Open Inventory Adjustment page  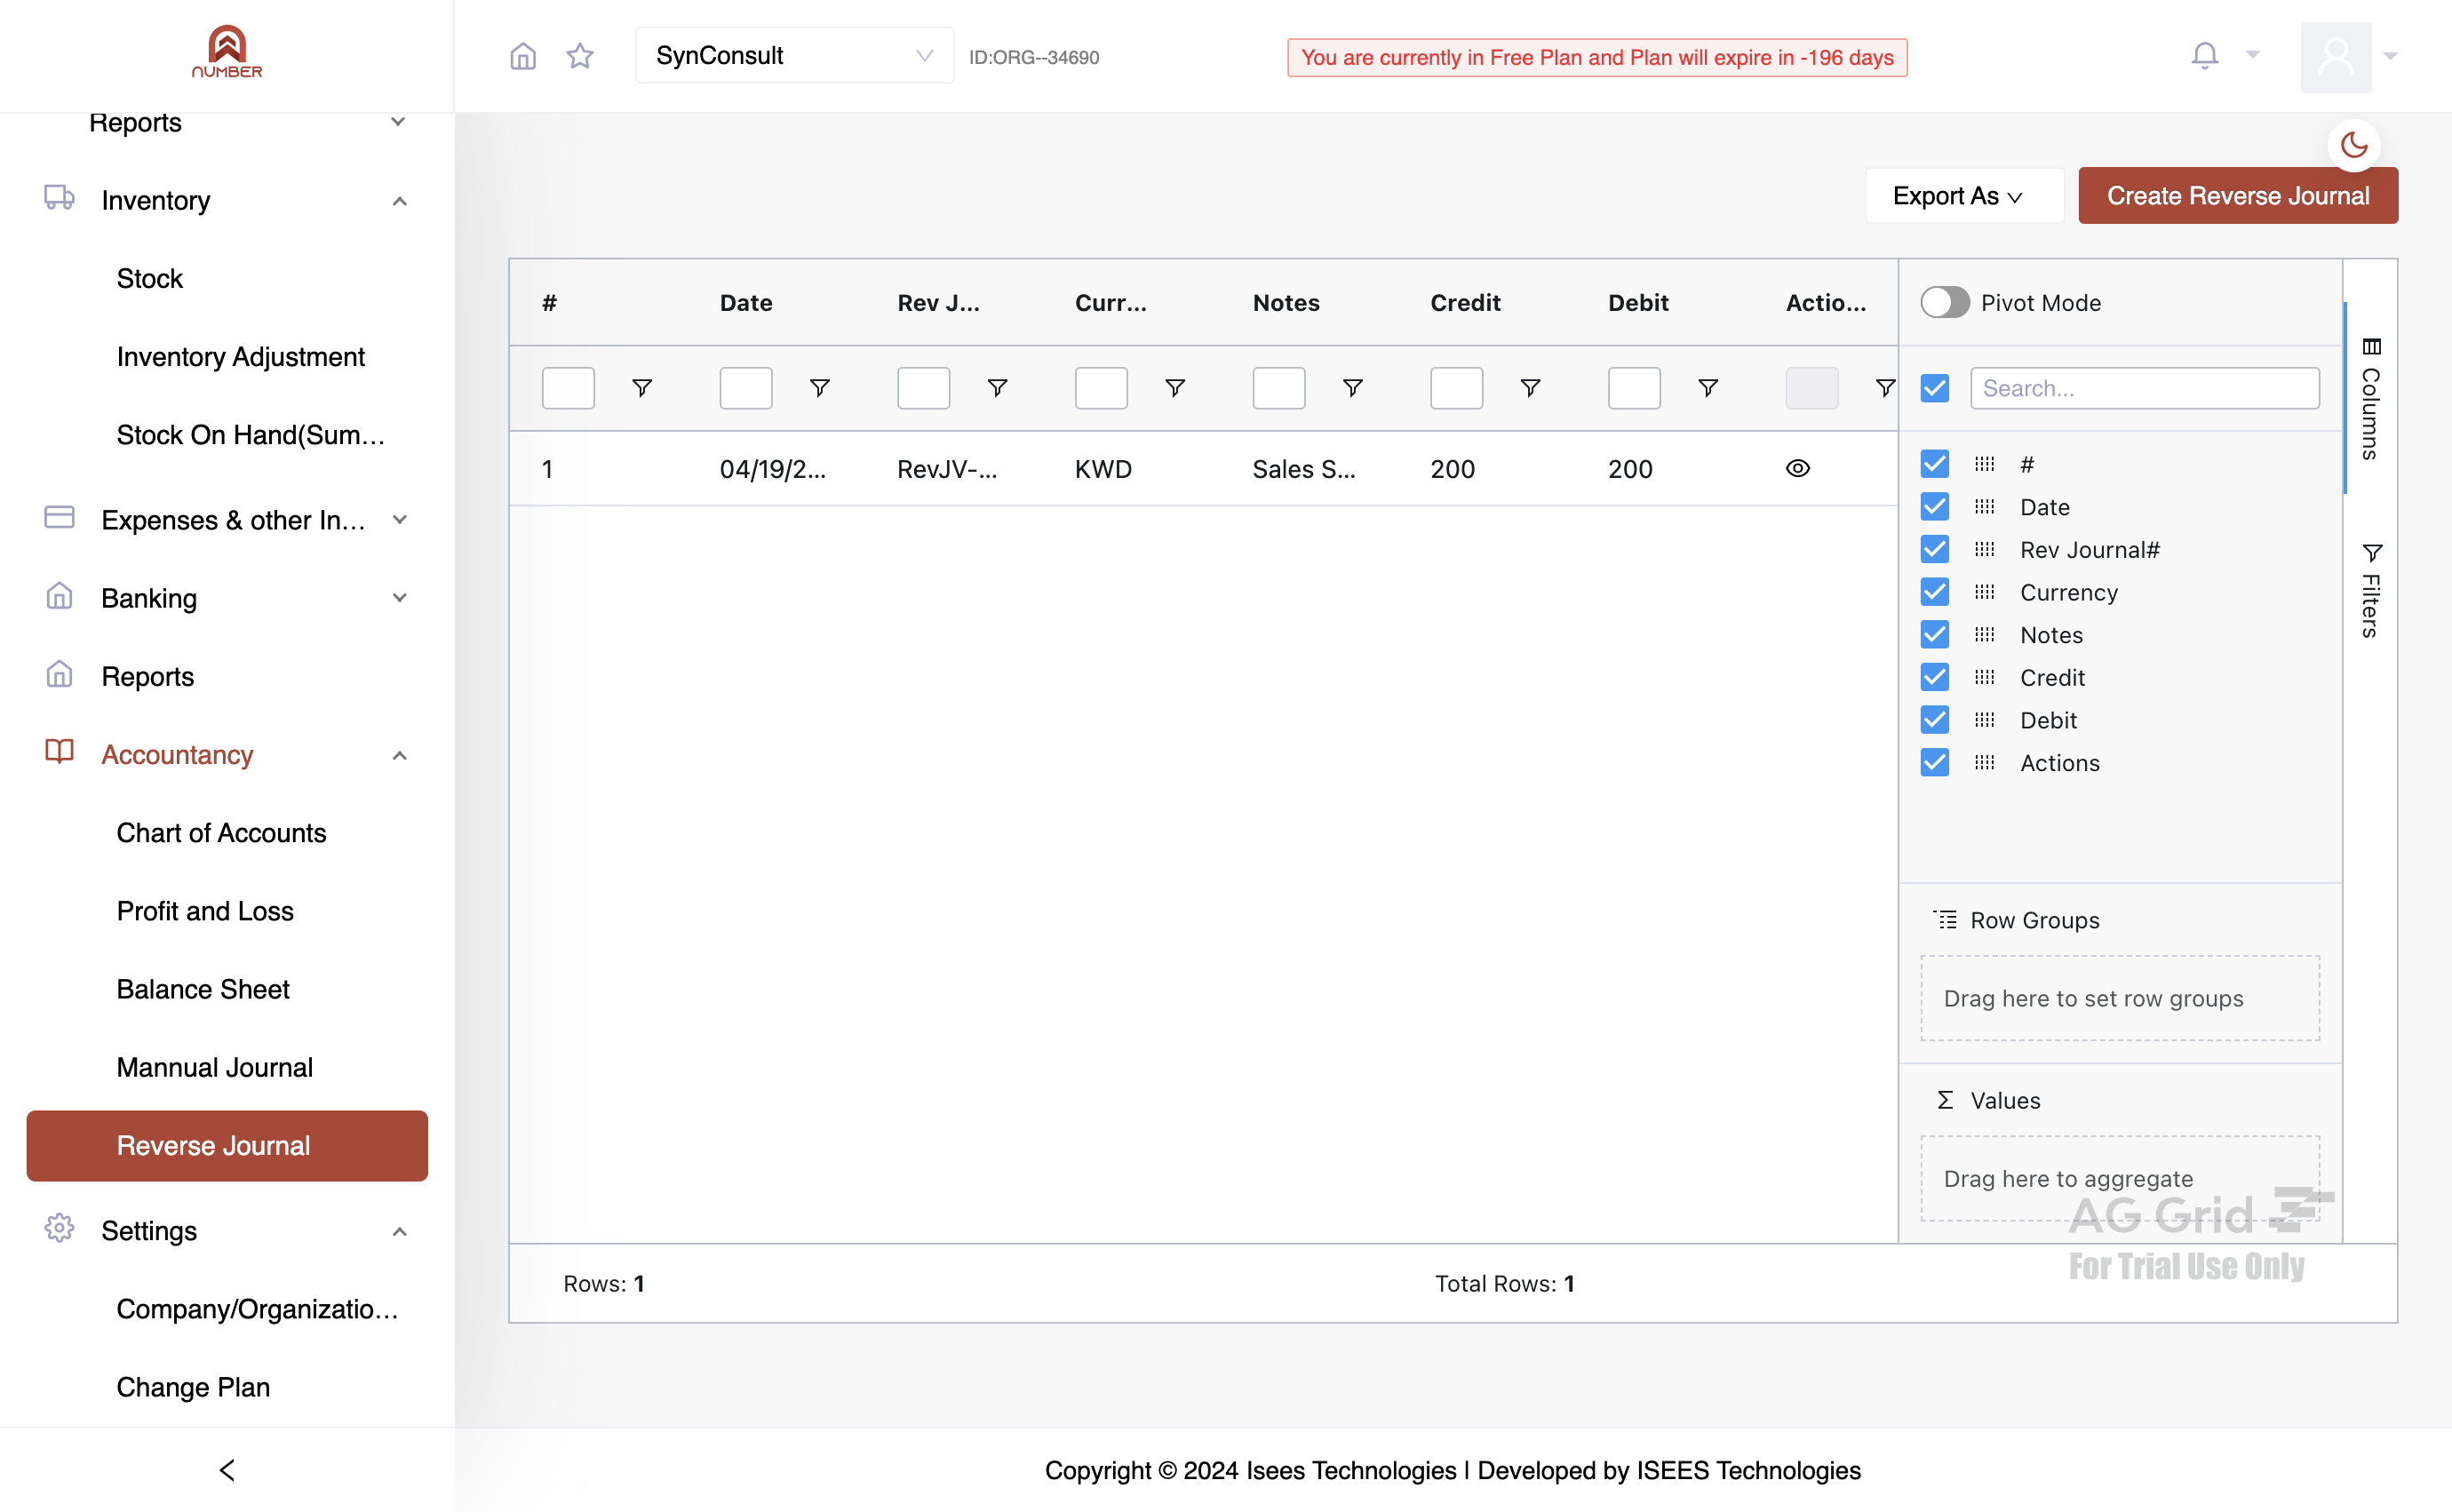point(241,357)
